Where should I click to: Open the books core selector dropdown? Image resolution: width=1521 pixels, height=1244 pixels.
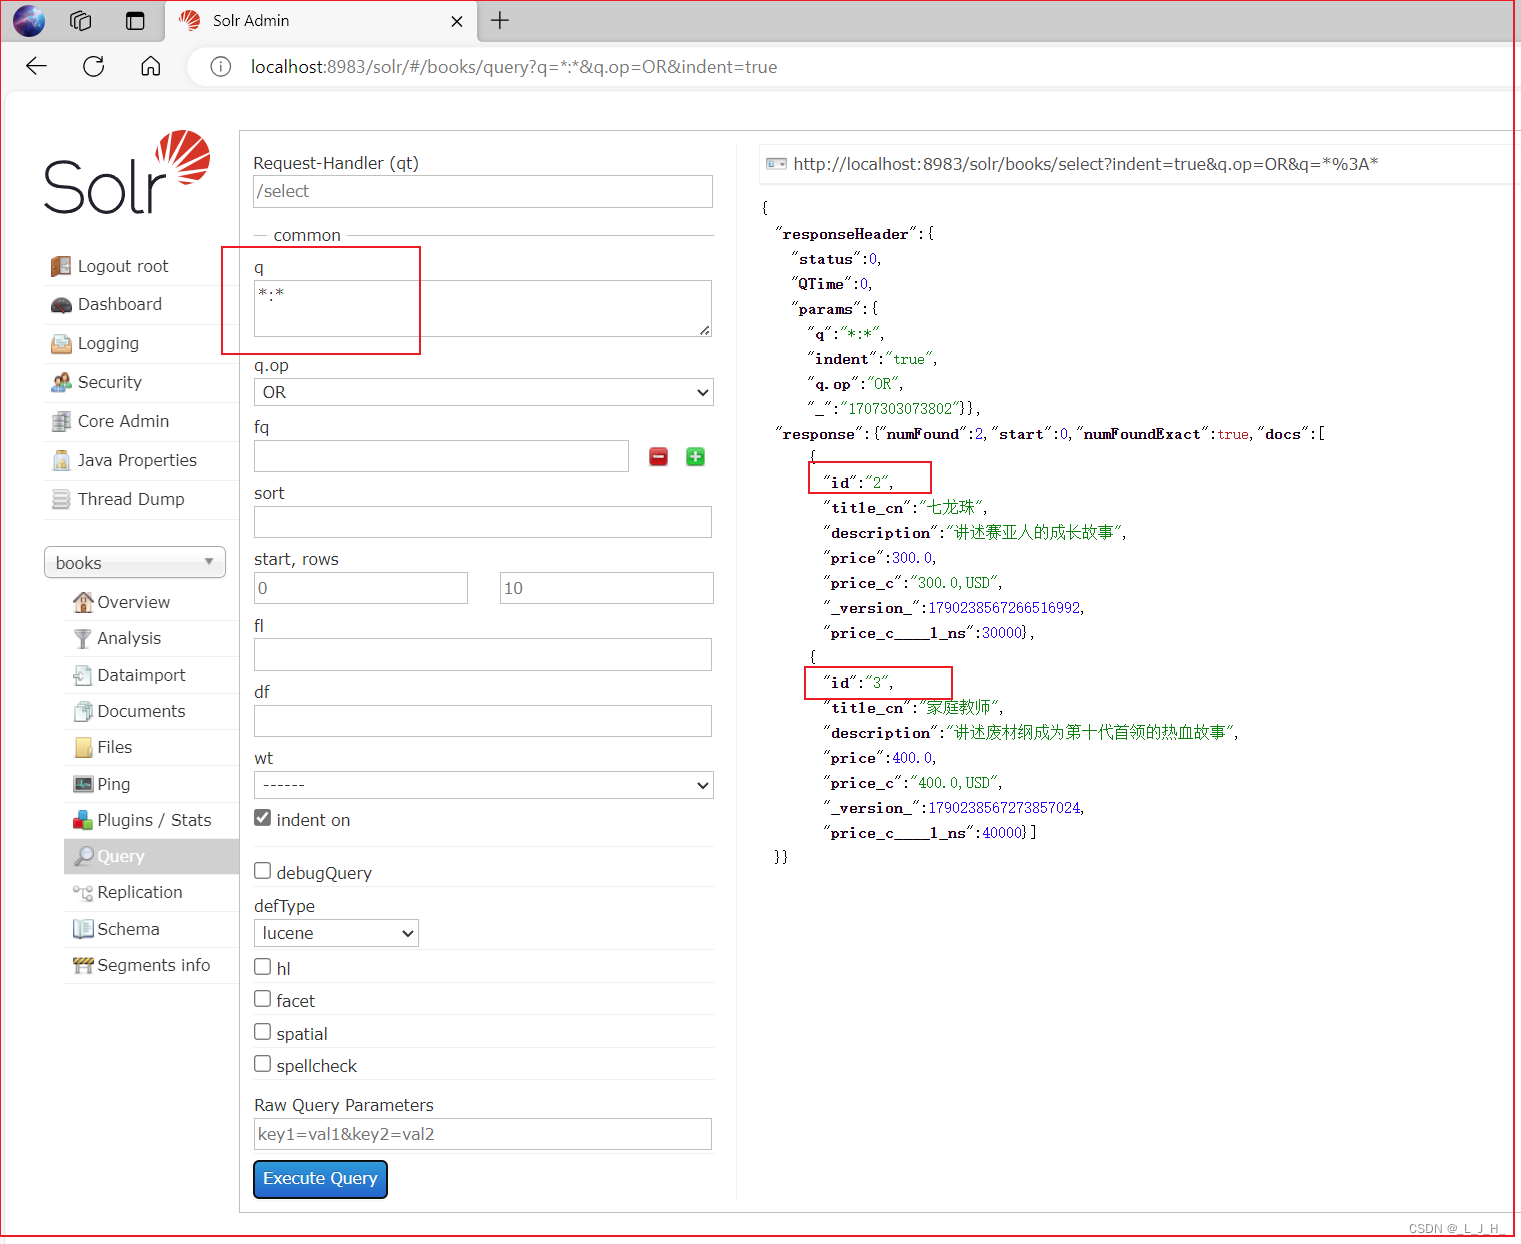[135, 562]
